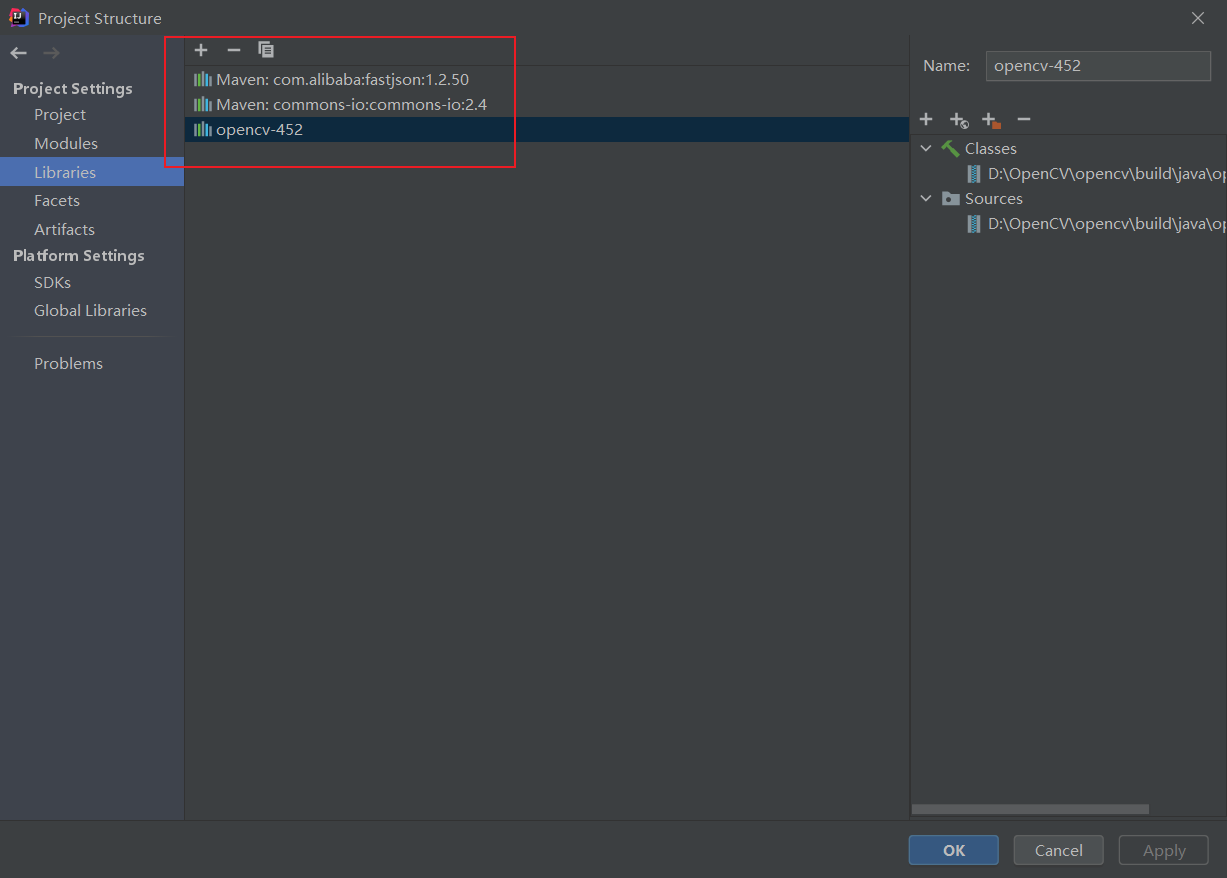Specify documentation URL with plus-globe icon
Image resolution: width=1227 pixels, height=878 pixels.
959,120
